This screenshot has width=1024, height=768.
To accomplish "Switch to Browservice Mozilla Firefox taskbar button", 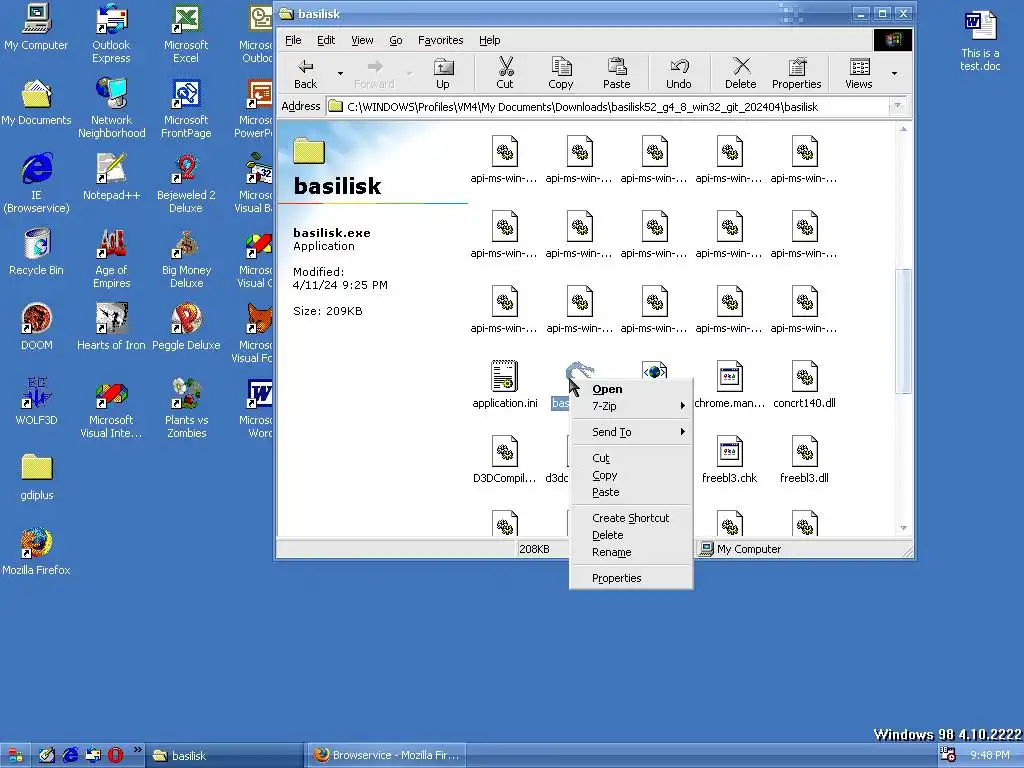I will pos(387,755).
